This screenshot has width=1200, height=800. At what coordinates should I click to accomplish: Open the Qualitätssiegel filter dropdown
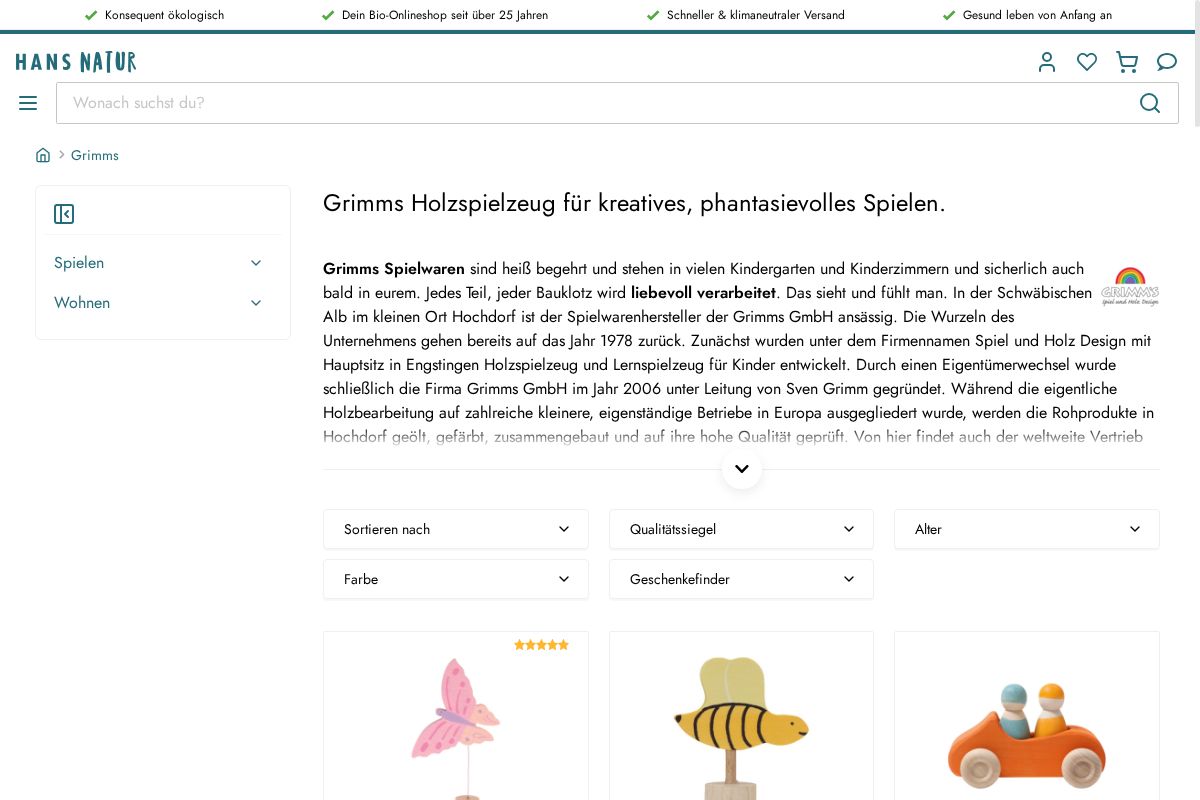741,529
